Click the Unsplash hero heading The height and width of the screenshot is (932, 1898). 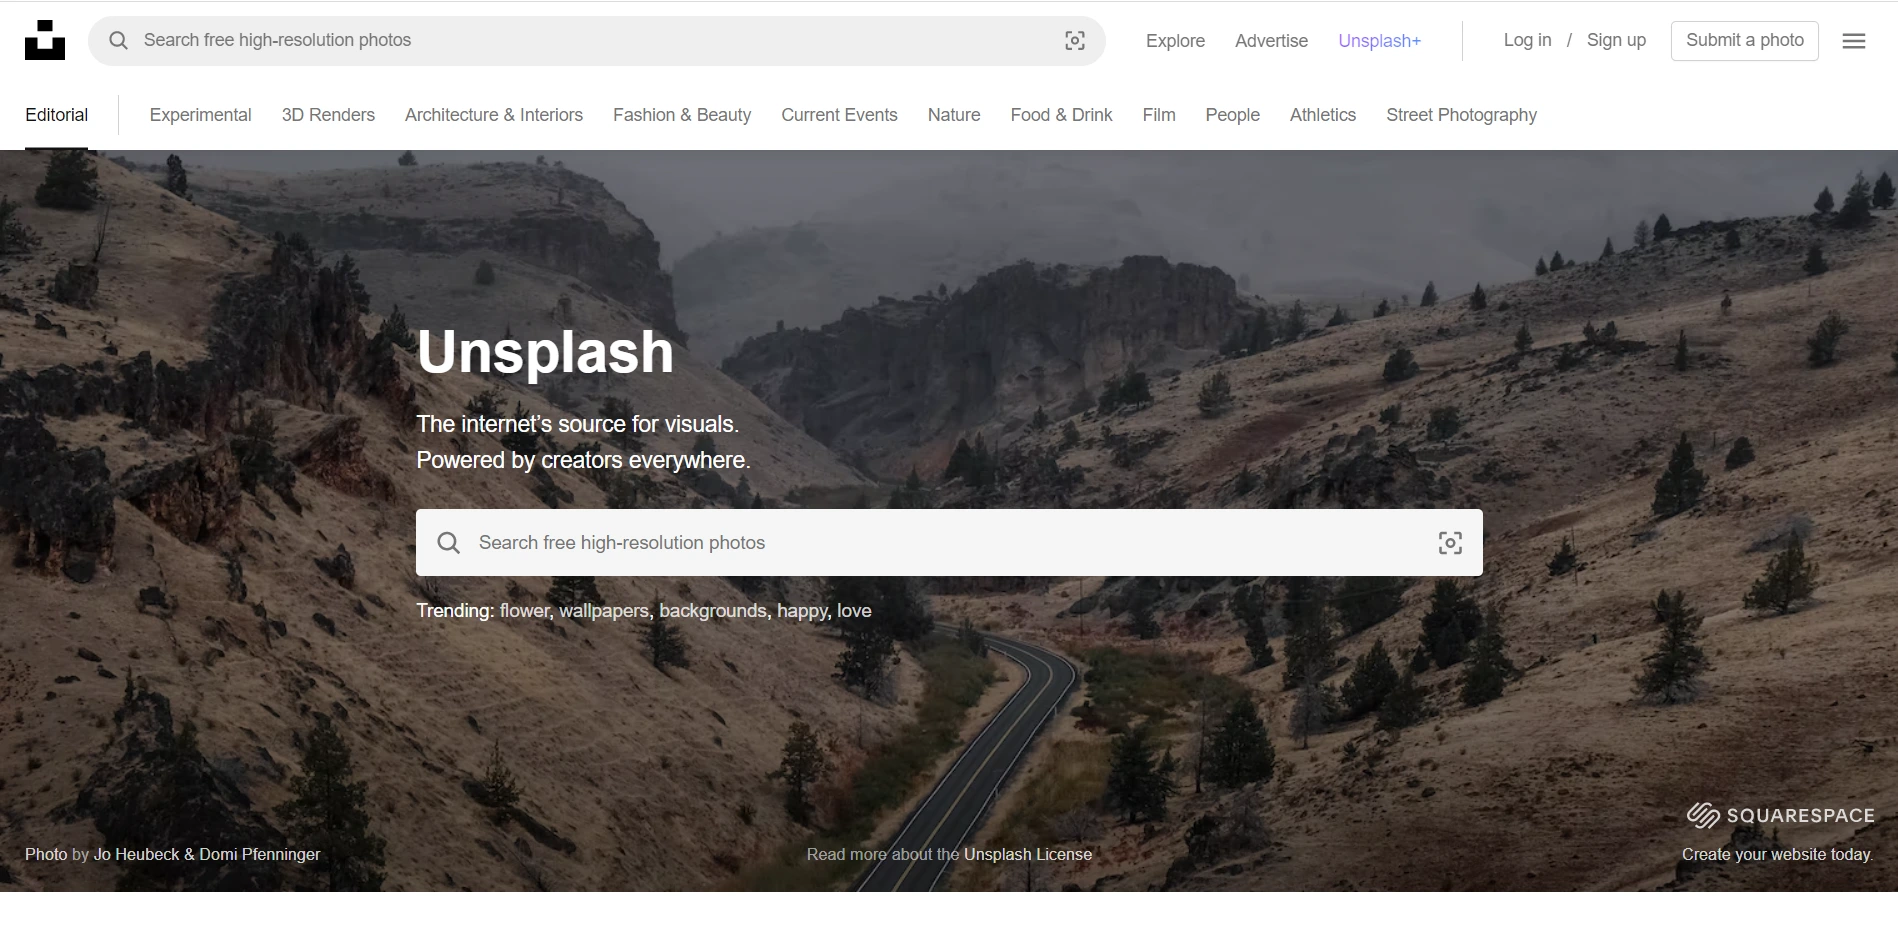pos(545,352)
